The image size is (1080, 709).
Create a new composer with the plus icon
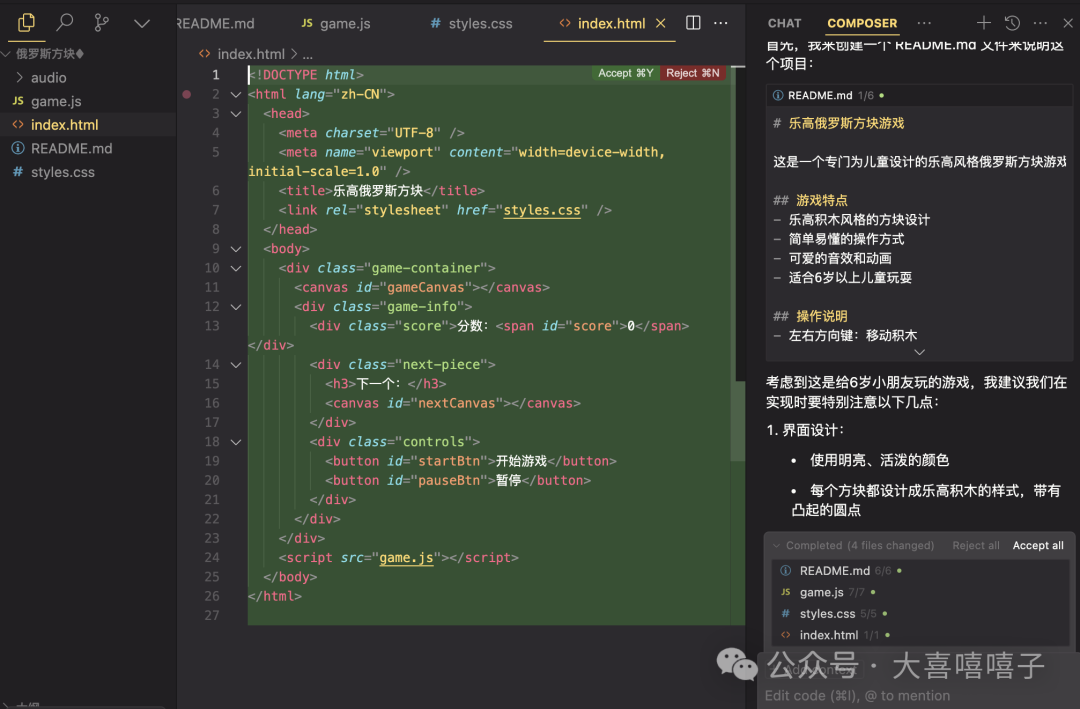pyautogui.click(x=983, y=22)
